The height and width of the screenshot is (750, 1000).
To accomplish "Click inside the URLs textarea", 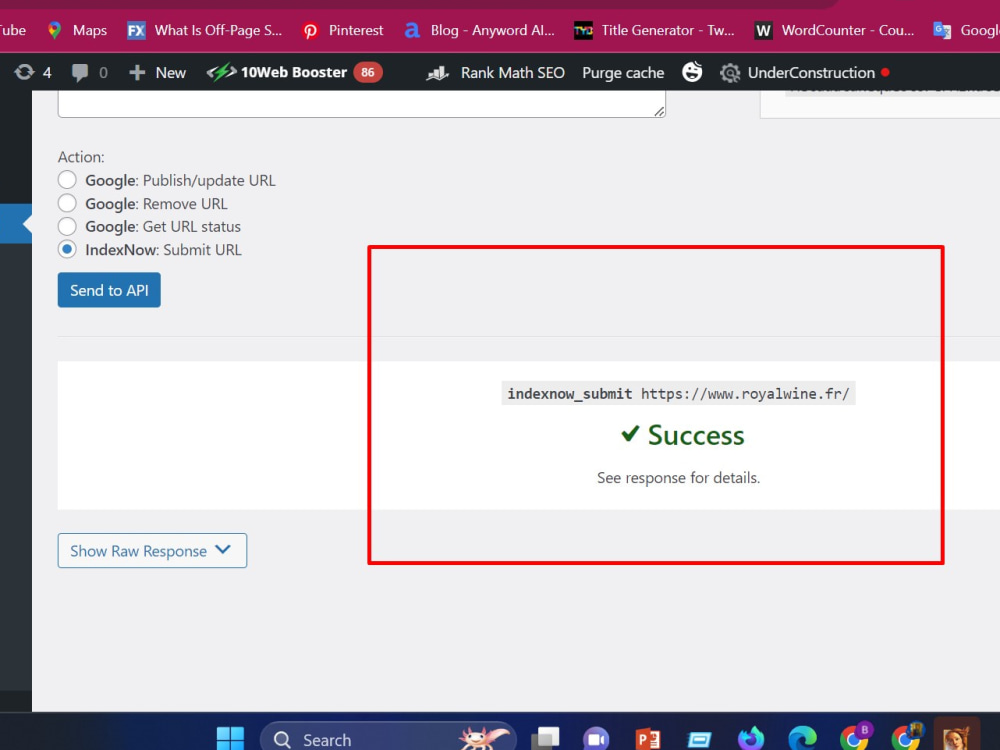I will 362,104.
